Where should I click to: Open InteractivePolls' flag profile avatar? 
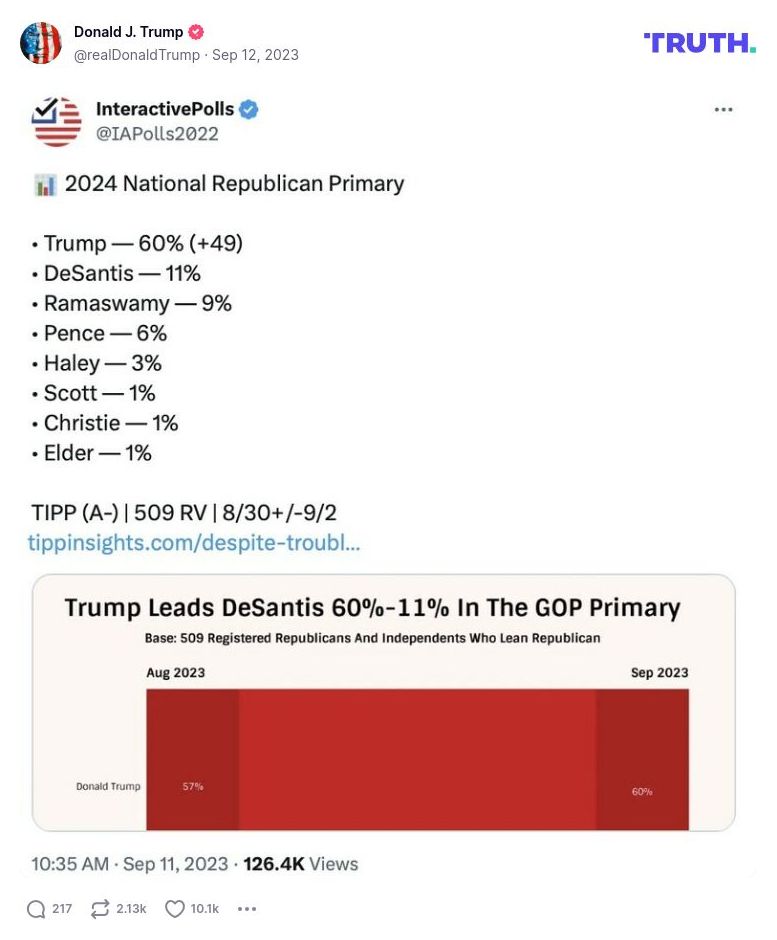57,121
